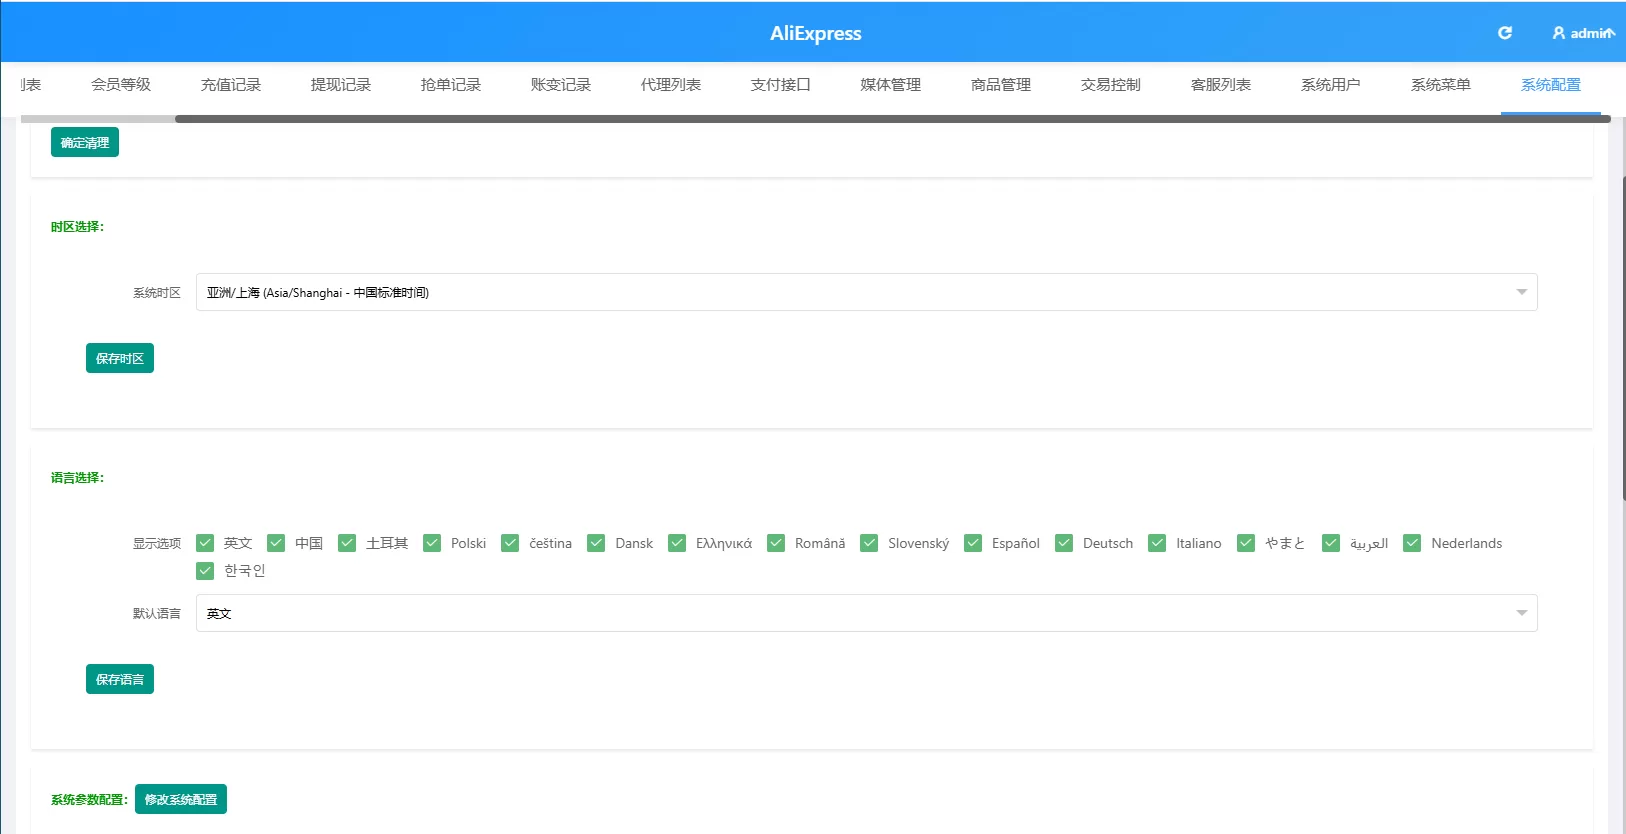This screenshot has width=1626, height=834.
Task: Toggle the Dansk language checkbox
Action: [x=596, y=543]
